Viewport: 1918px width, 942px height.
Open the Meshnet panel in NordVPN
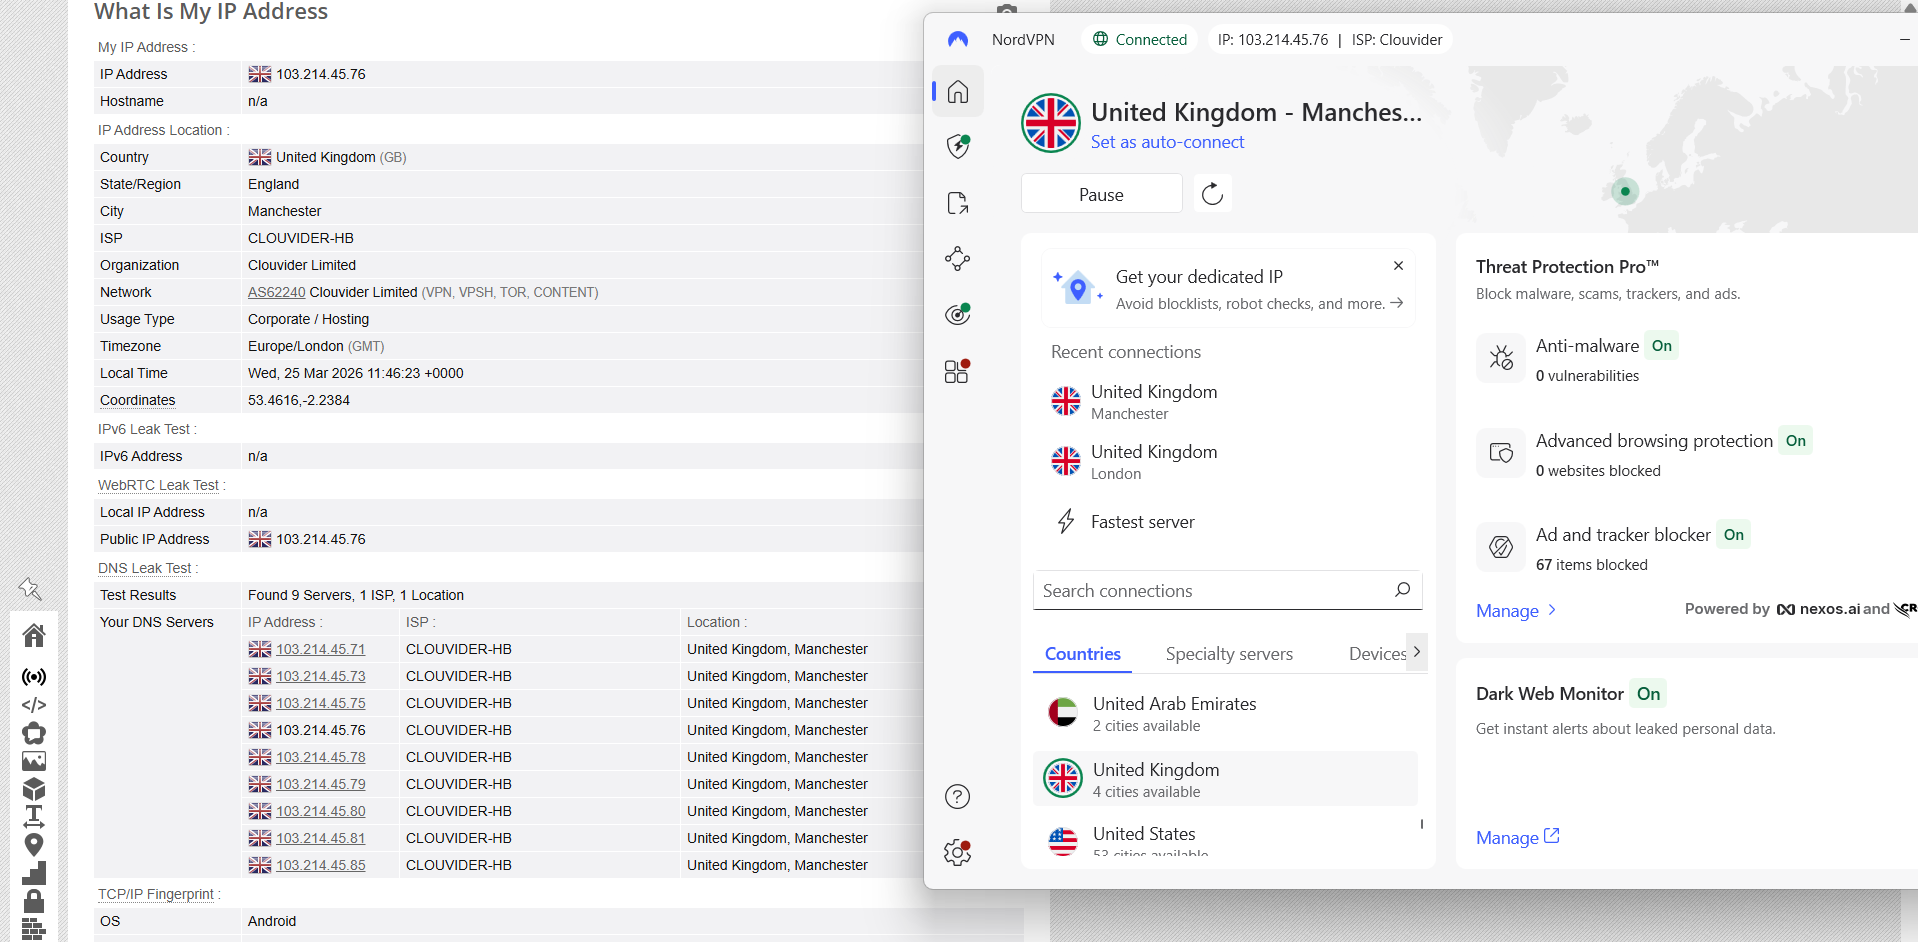click(957, 258)
